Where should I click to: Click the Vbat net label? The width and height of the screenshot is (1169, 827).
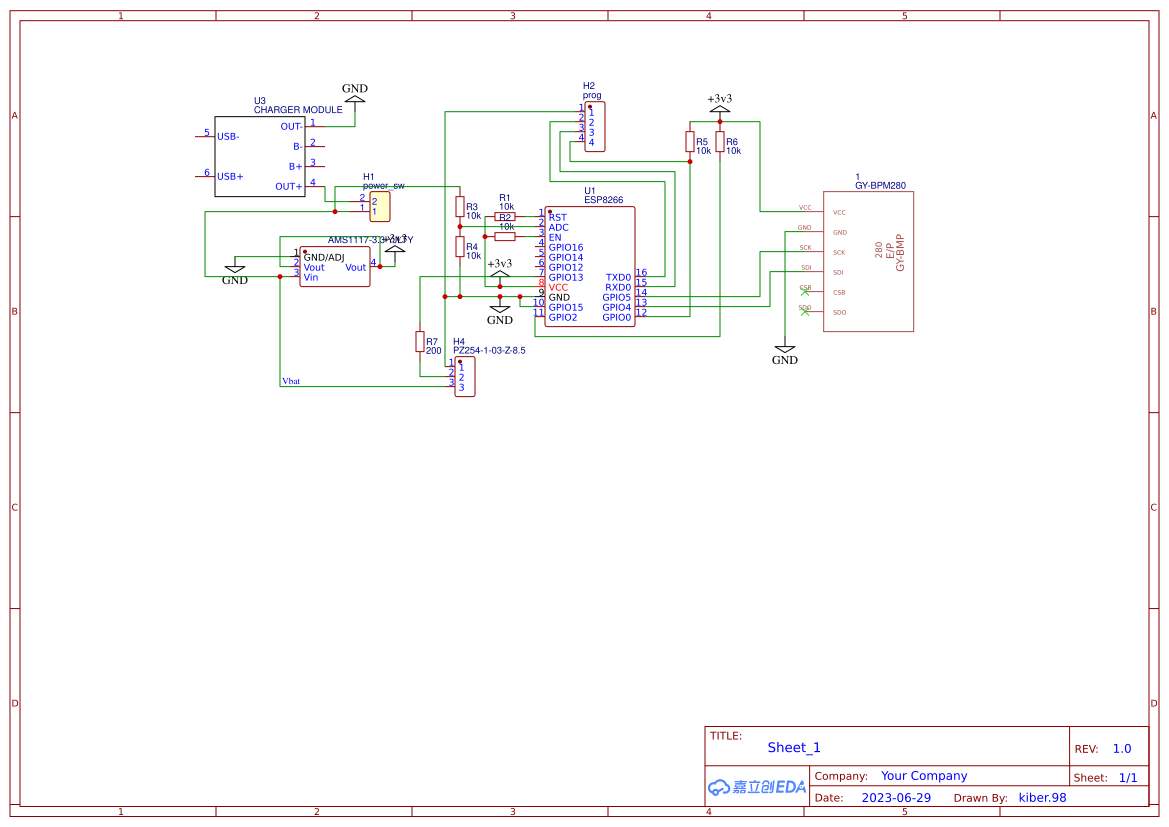(x=291, y=381)
